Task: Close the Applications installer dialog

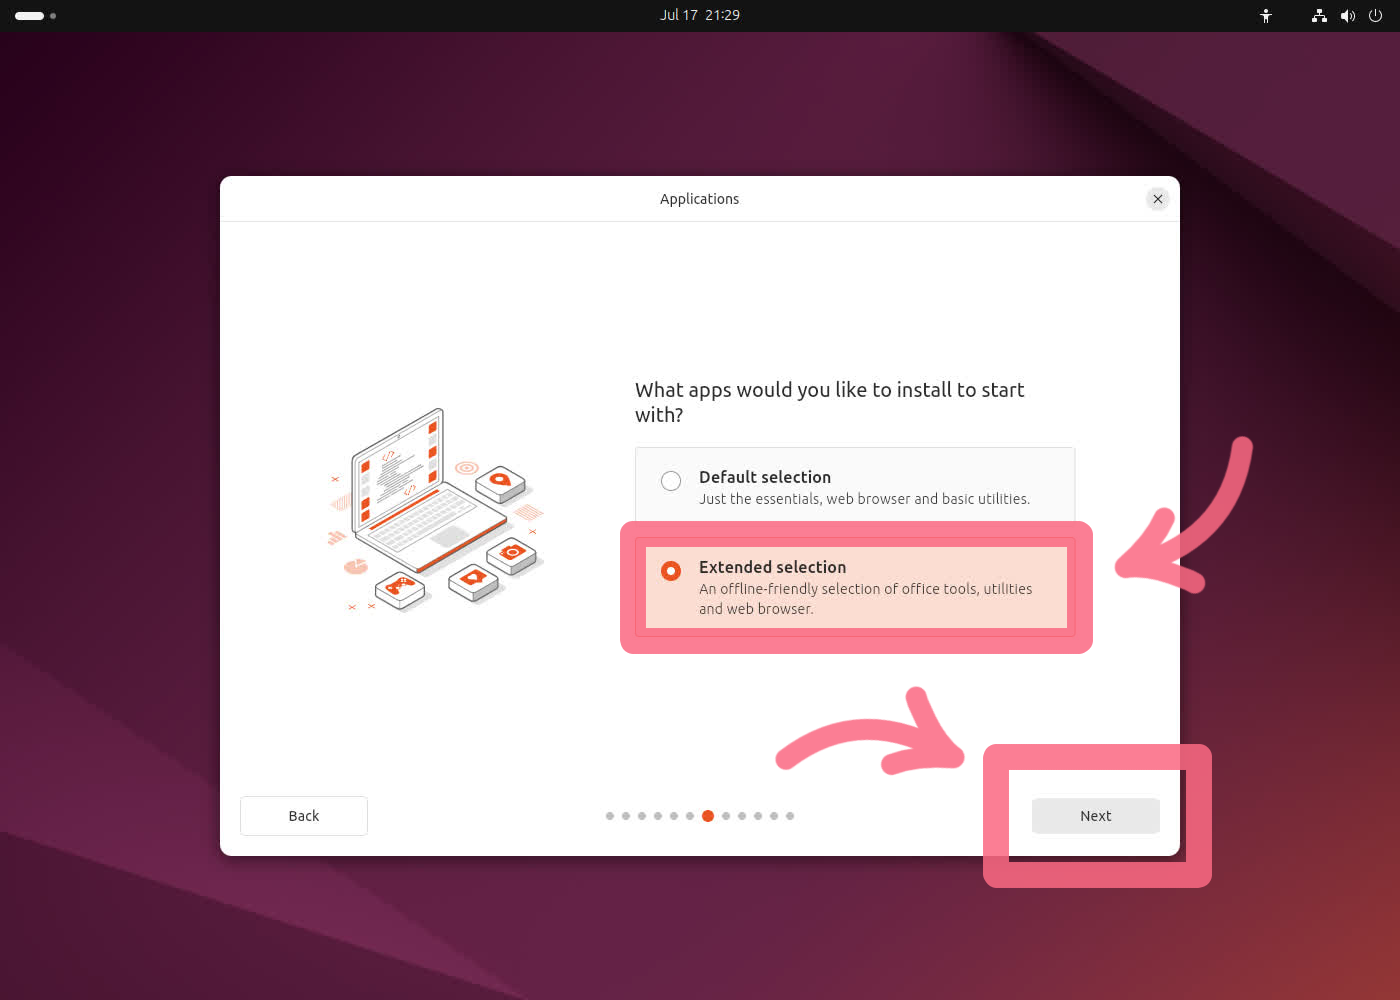Action: [x=1158, y=199]
